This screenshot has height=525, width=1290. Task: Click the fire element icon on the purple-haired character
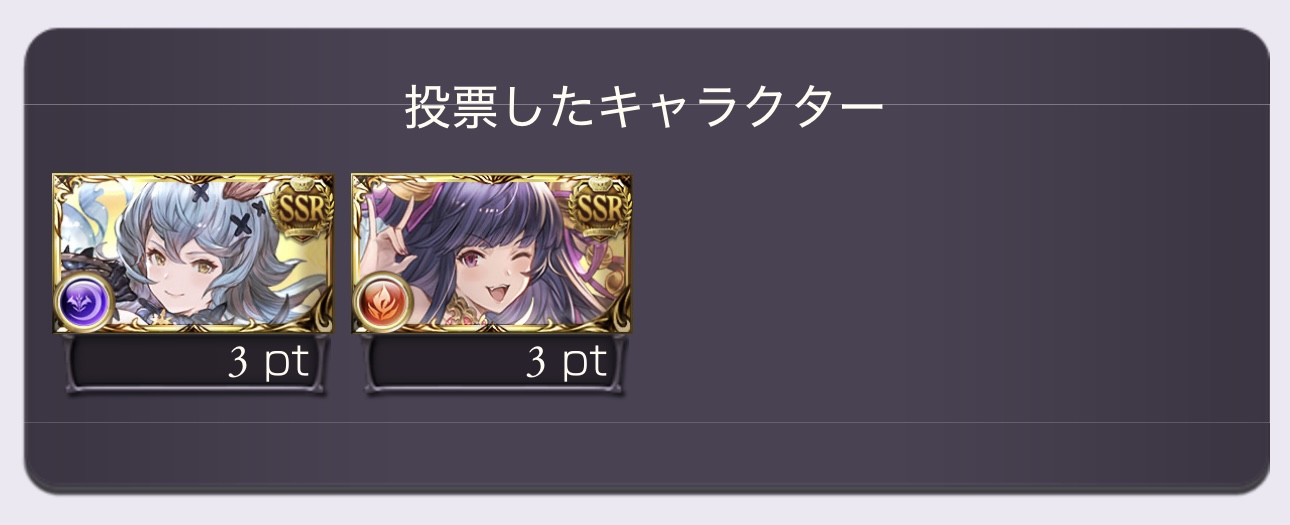[382, 302]
